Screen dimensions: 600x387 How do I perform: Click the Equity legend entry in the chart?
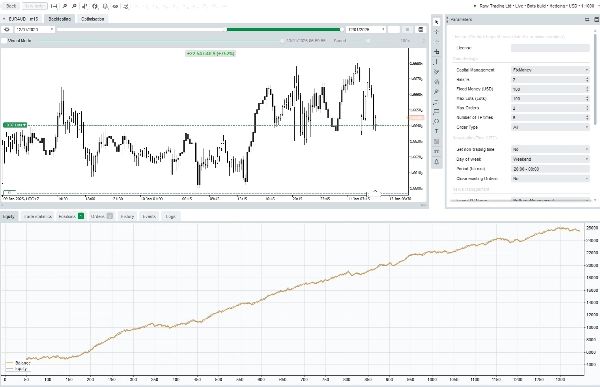[17, 369]
